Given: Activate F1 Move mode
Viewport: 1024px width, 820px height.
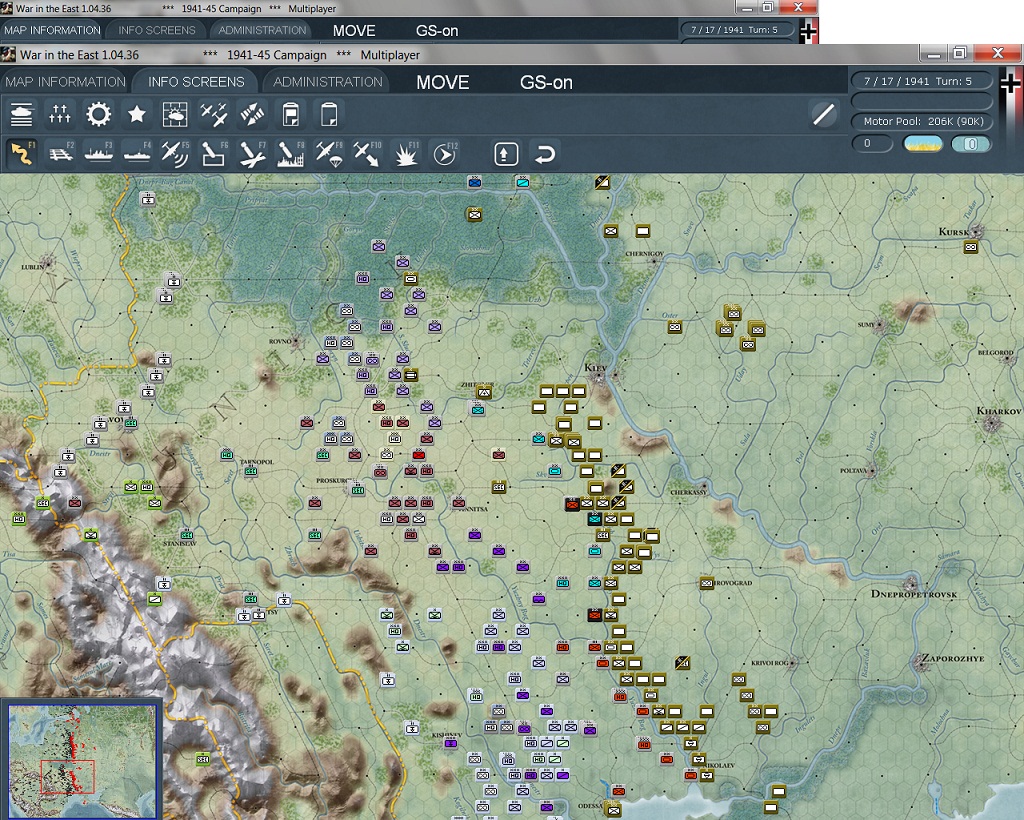Looking at the screenshot, I should click(x=22, y=154).
